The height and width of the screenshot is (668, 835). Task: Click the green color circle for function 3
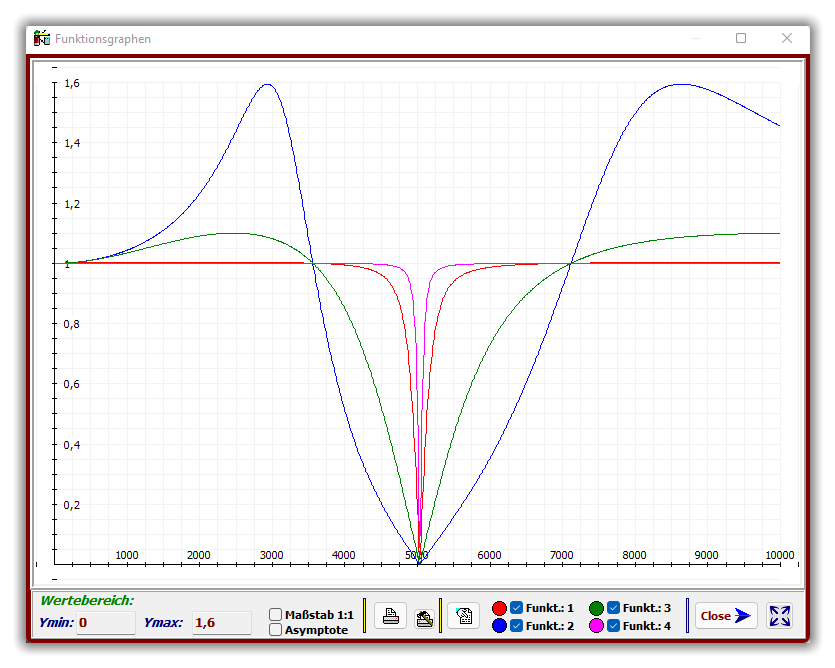click(x=596, y=608)
